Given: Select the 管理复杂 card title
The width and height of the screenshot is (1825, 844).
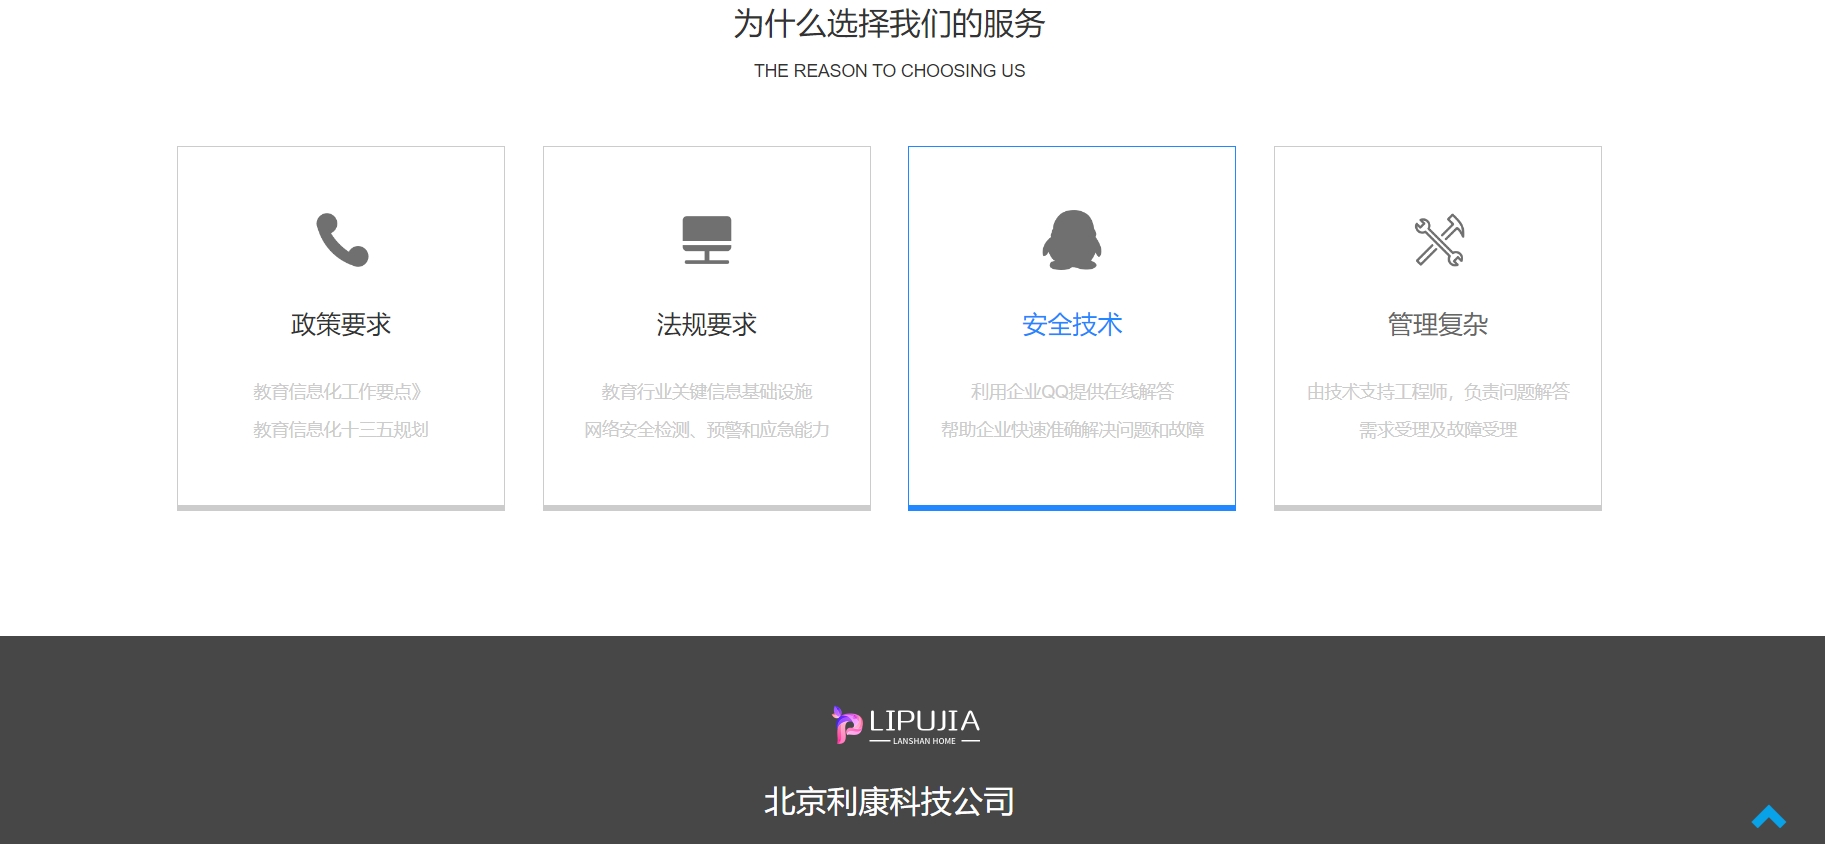Looking at the screenshot, I should 1437,324.
